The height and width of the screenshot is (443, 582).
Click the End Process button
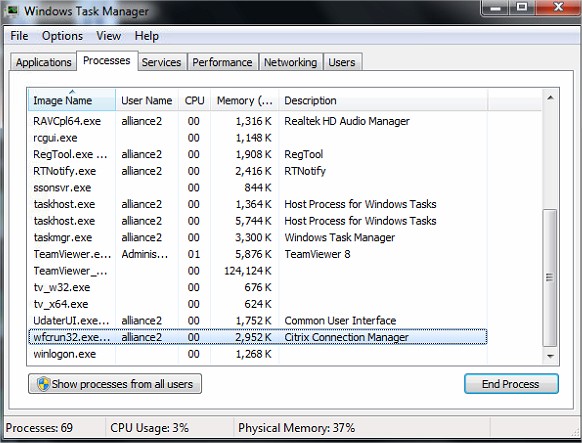pyautogui.click(x=511, y=384)
